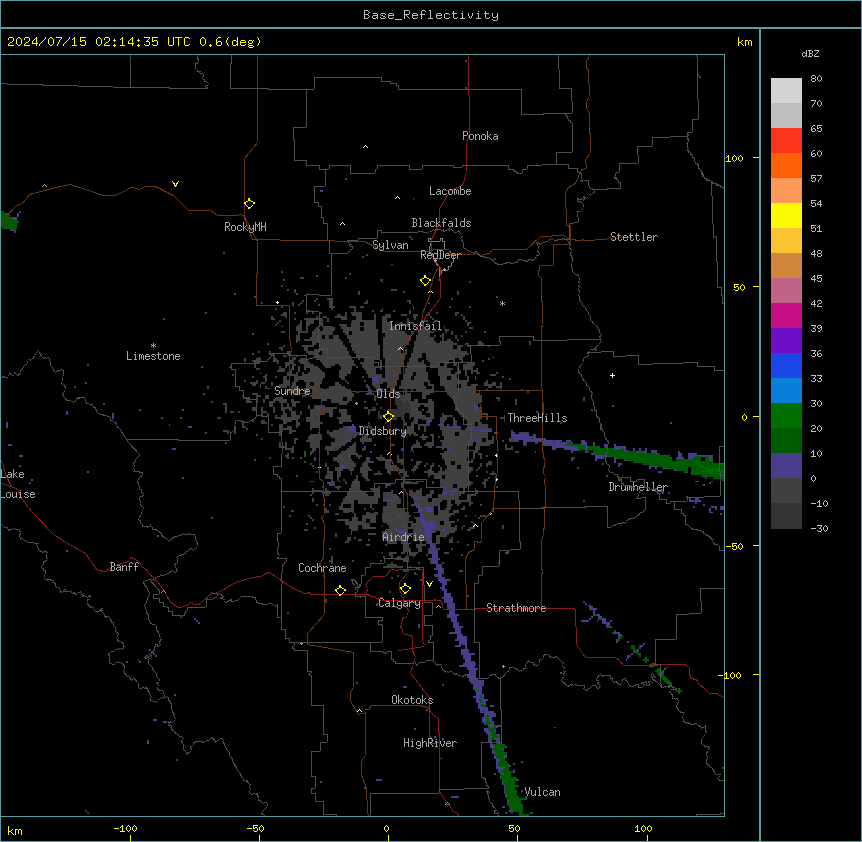Click the Cochrane label
Viewport: 862px width, 842px height.
(322, 568)
